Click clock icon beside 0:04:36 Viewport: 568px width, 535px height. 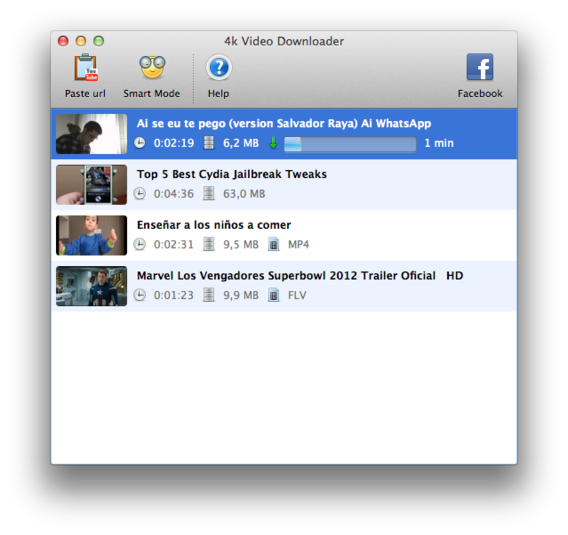click(139, 193)
